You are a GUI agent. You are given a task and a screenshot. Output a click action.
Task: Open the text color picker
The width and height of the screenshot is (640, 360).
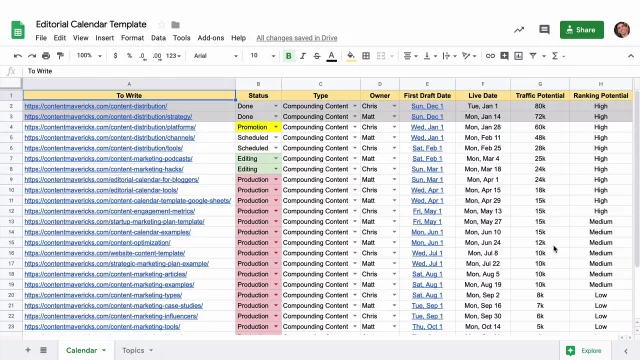click(331, 56)
